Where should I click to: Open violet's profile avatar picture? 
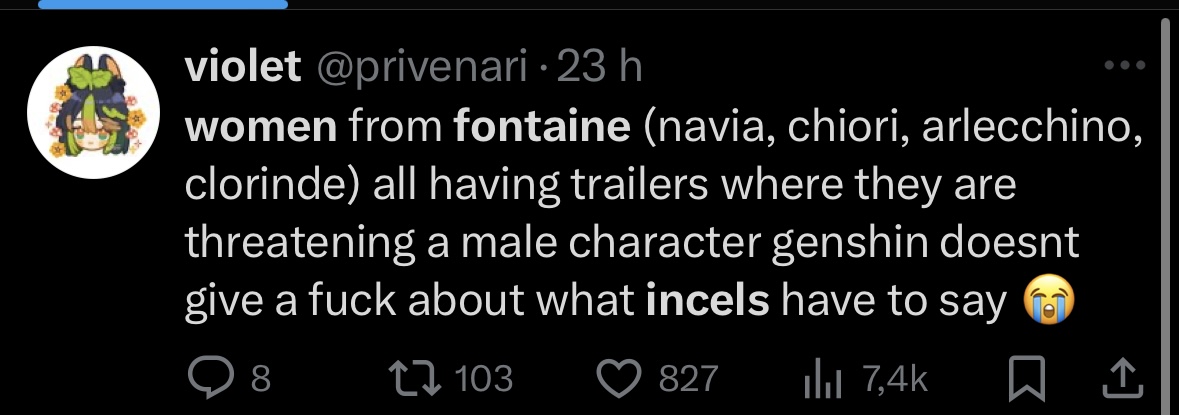coord(88,117)
